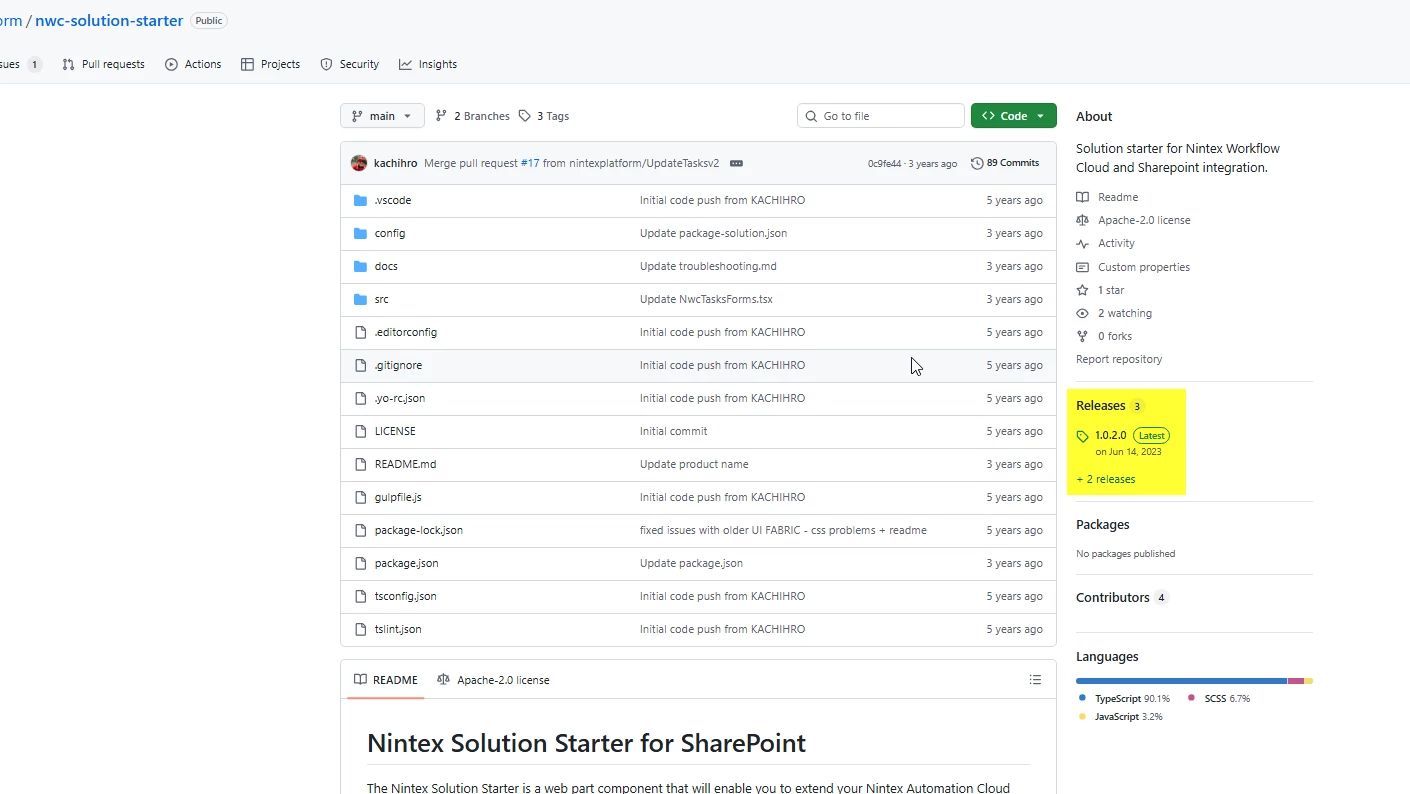Screen dimensions: 1410x794
Task: Open the nwc-solution-starter repository link
Action: tap(109, 21)
